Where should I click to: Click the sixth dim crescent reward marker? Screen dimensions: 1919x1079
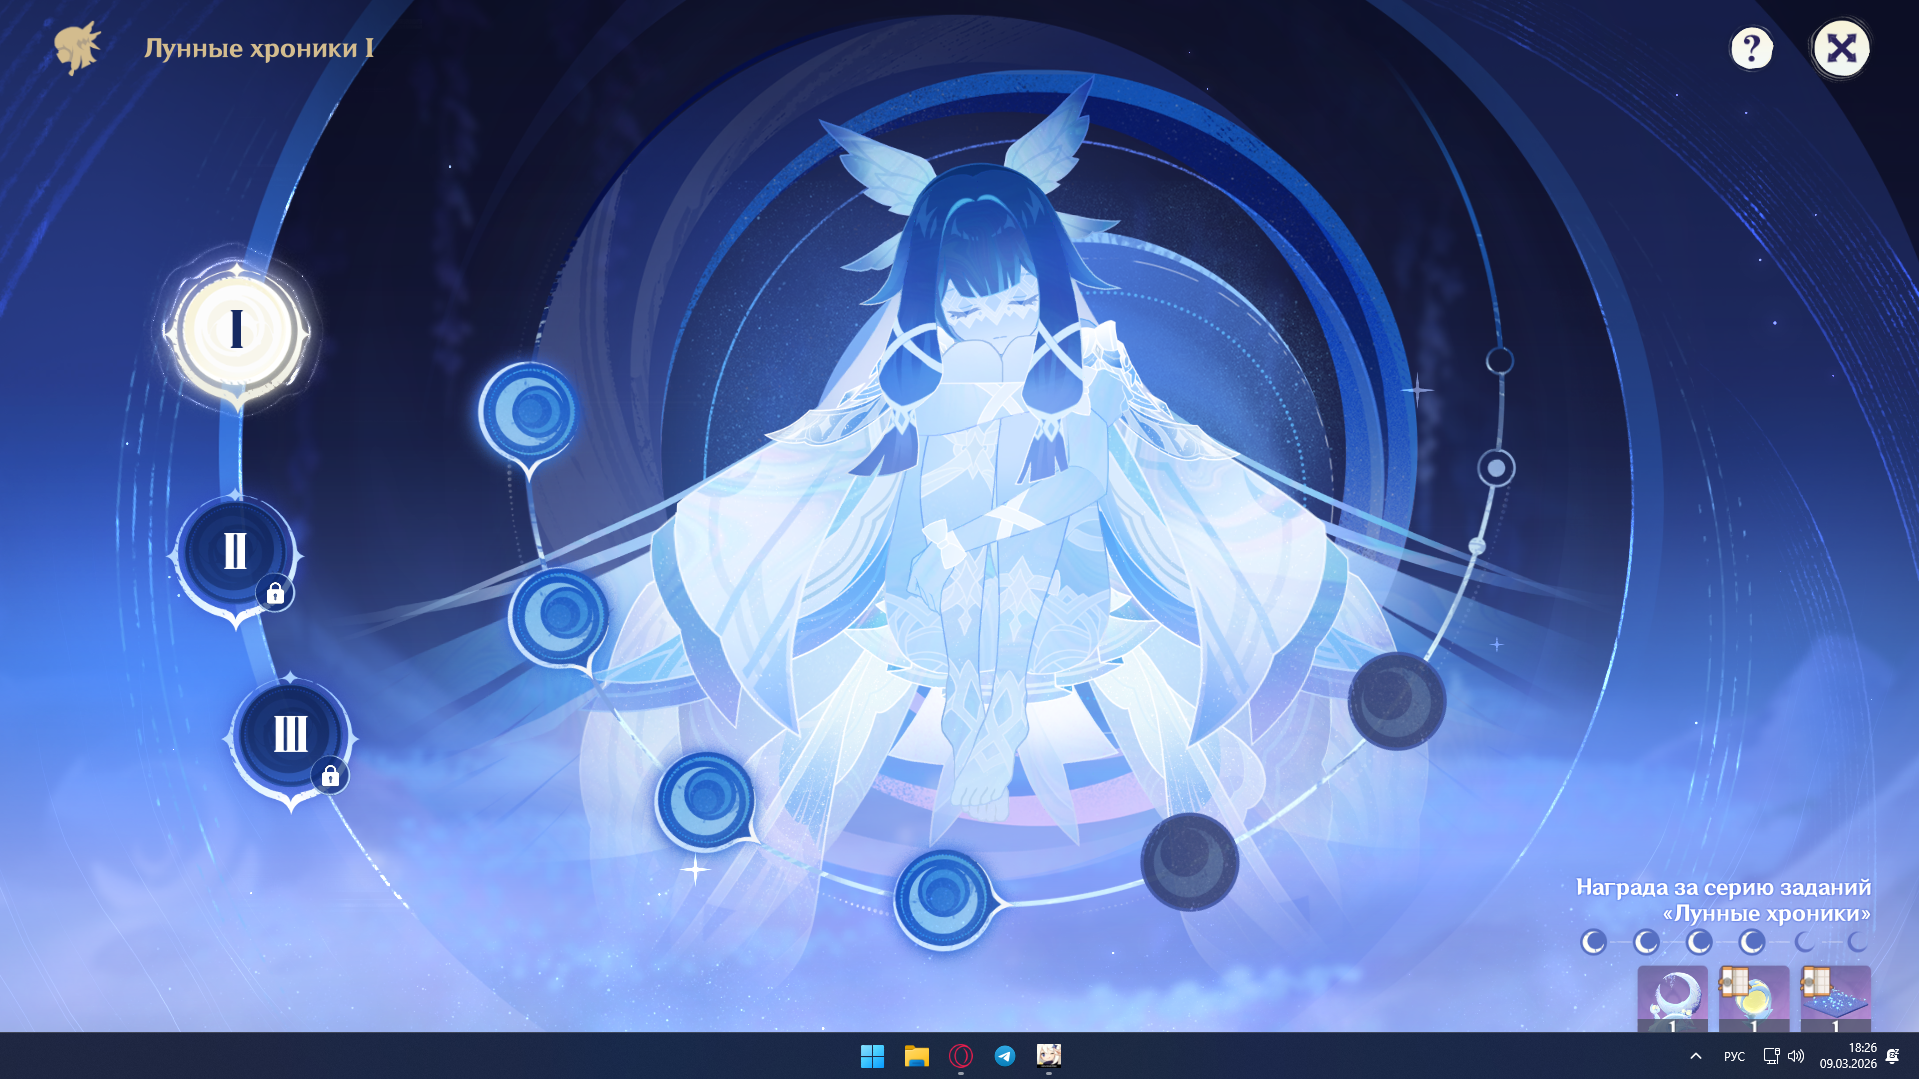click(1858, 942)
